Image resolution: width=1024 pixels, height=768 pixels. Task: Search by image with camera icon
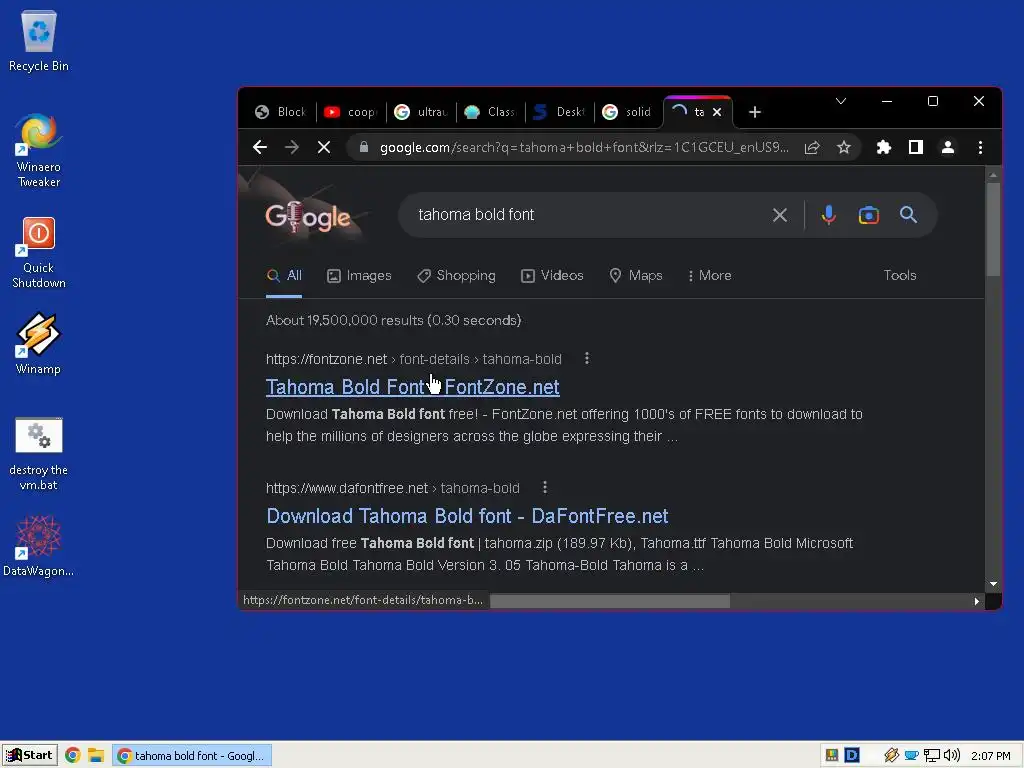[869, 215]
